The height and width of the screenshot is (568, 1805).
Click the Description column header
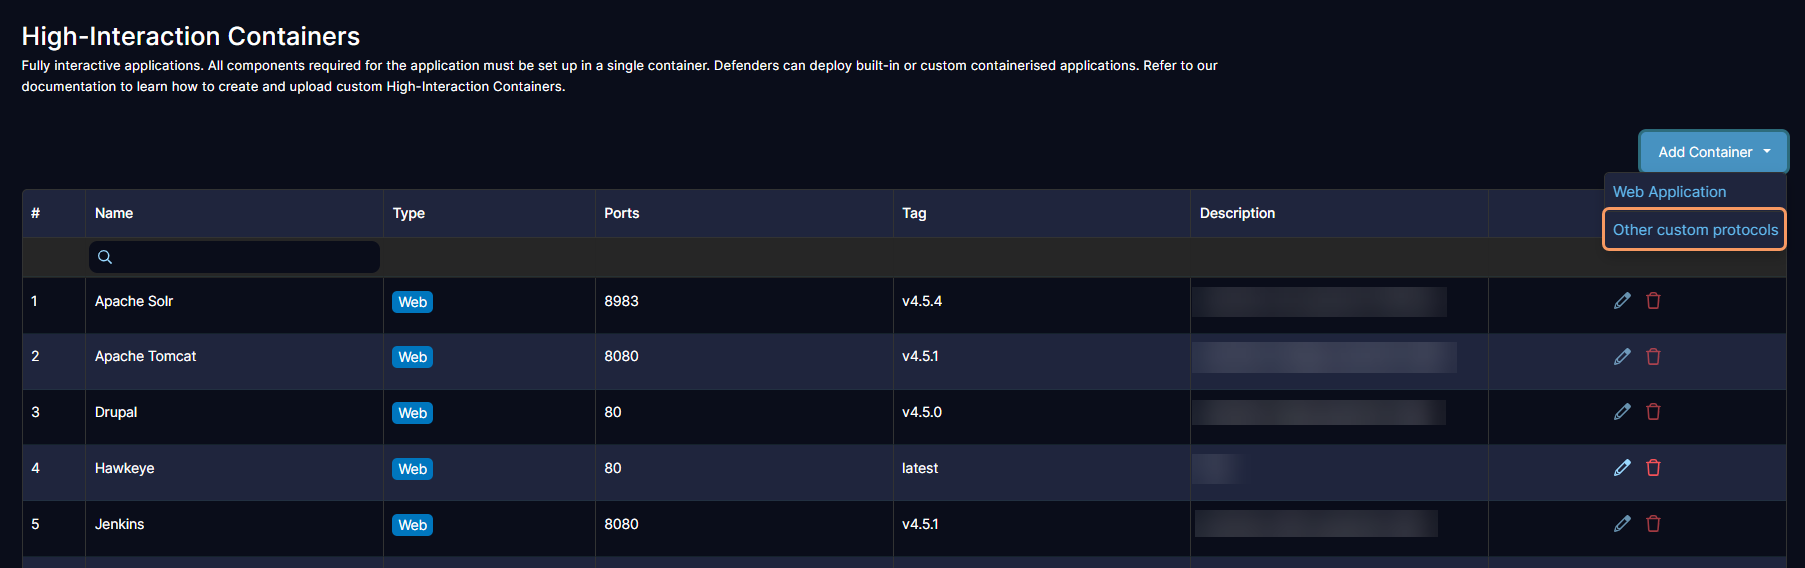click(1237, 213)
